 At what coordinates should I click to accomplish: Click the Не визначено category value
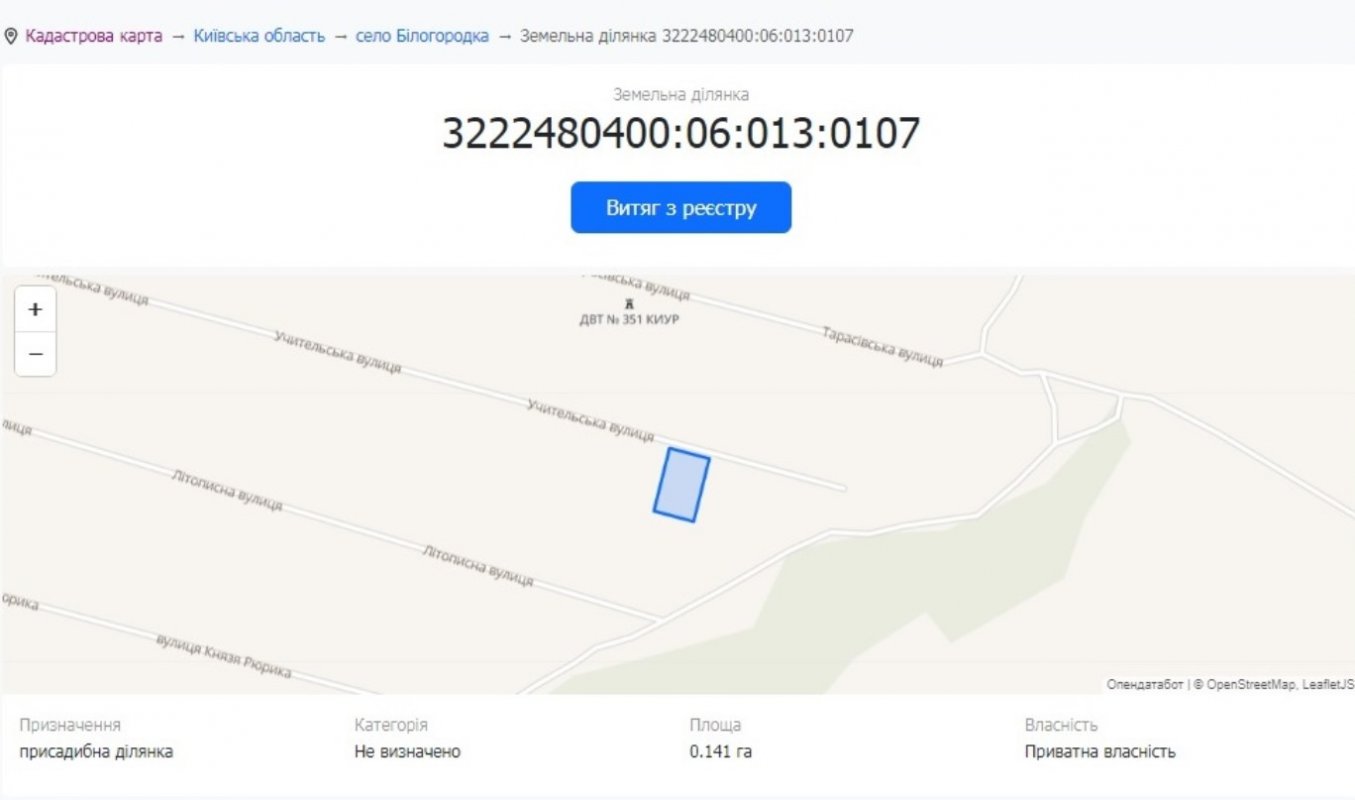[407, 752]
